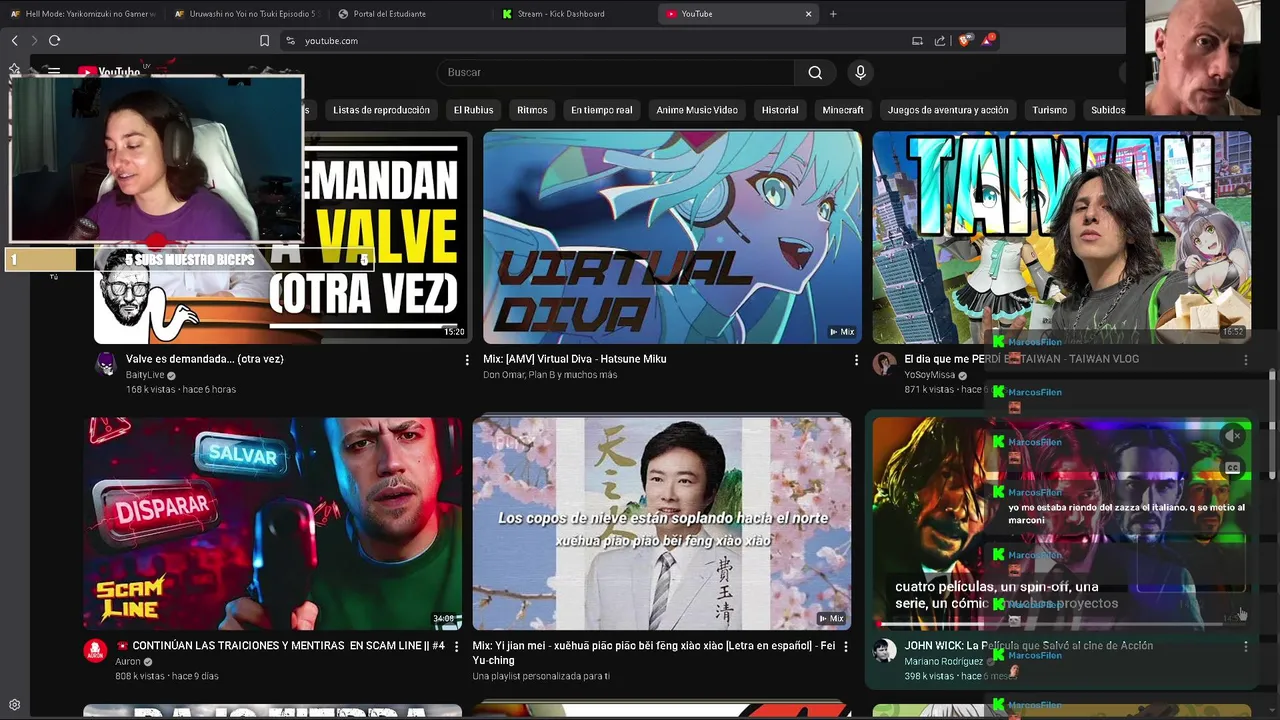Toggle subtitles CC on the John Wick preview
This screenshot has width=1280, height=720.
1233,467
